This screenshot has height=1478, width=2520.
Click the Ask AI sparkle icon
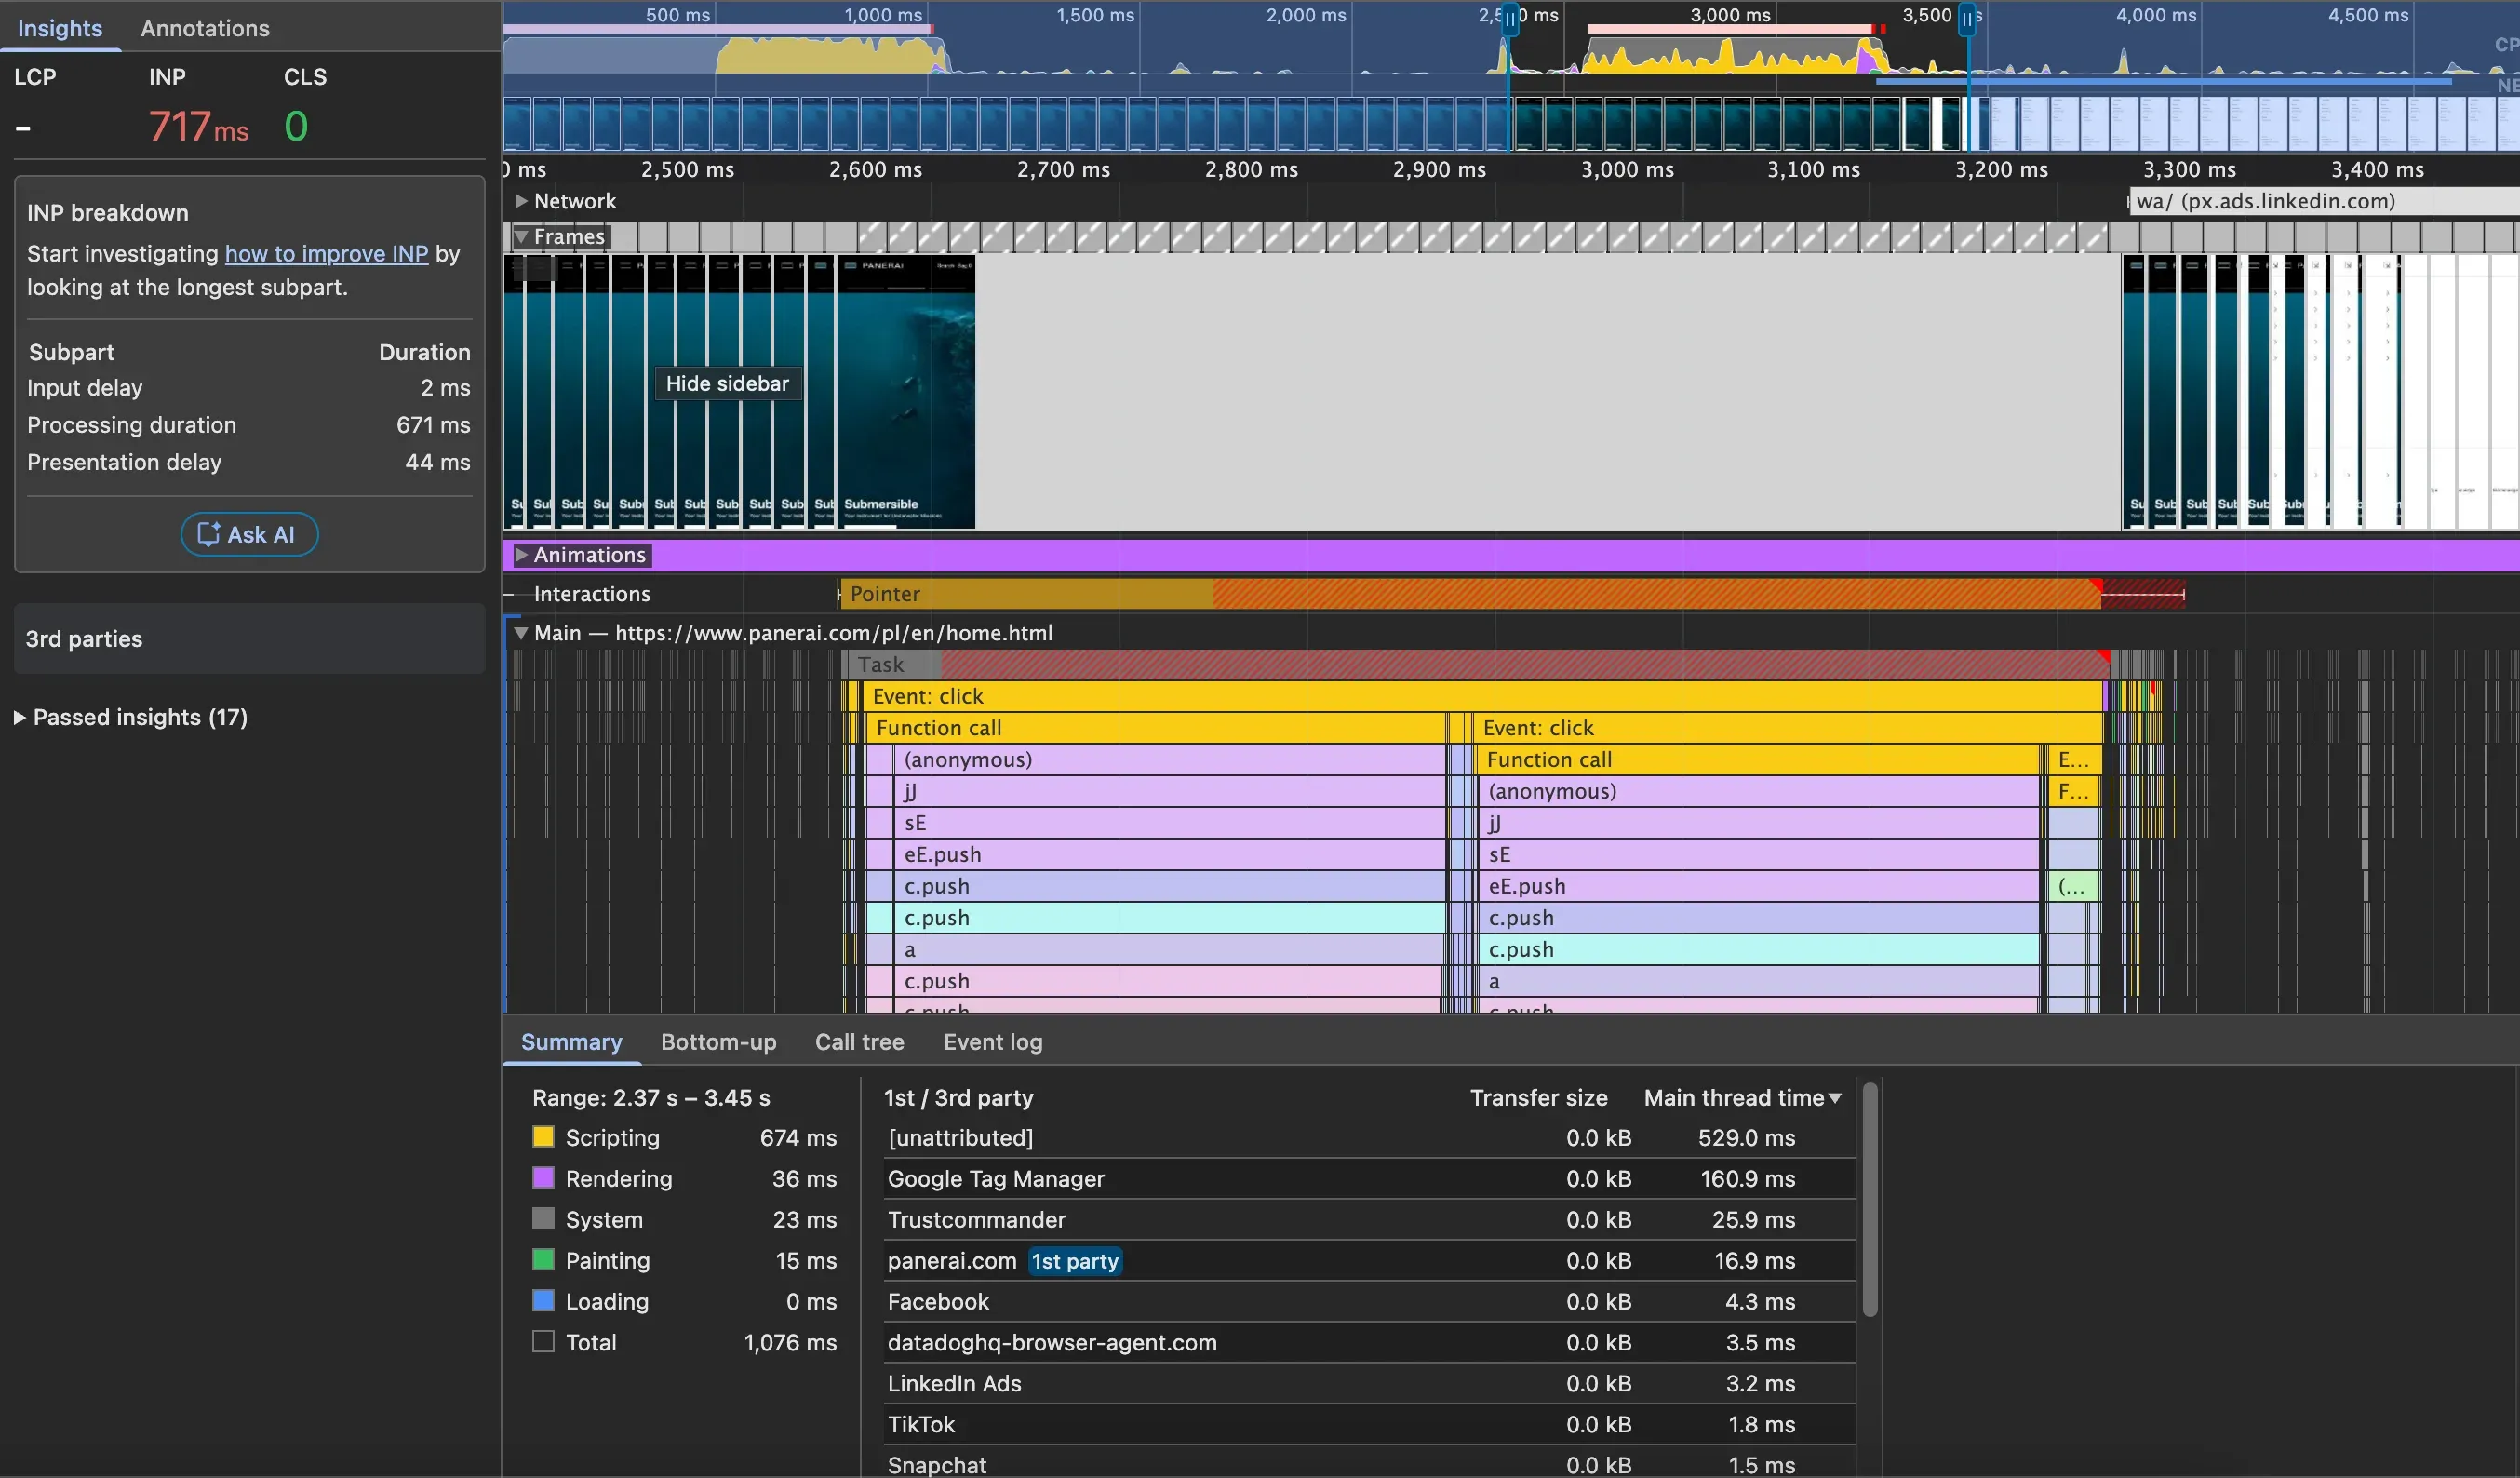208,534
